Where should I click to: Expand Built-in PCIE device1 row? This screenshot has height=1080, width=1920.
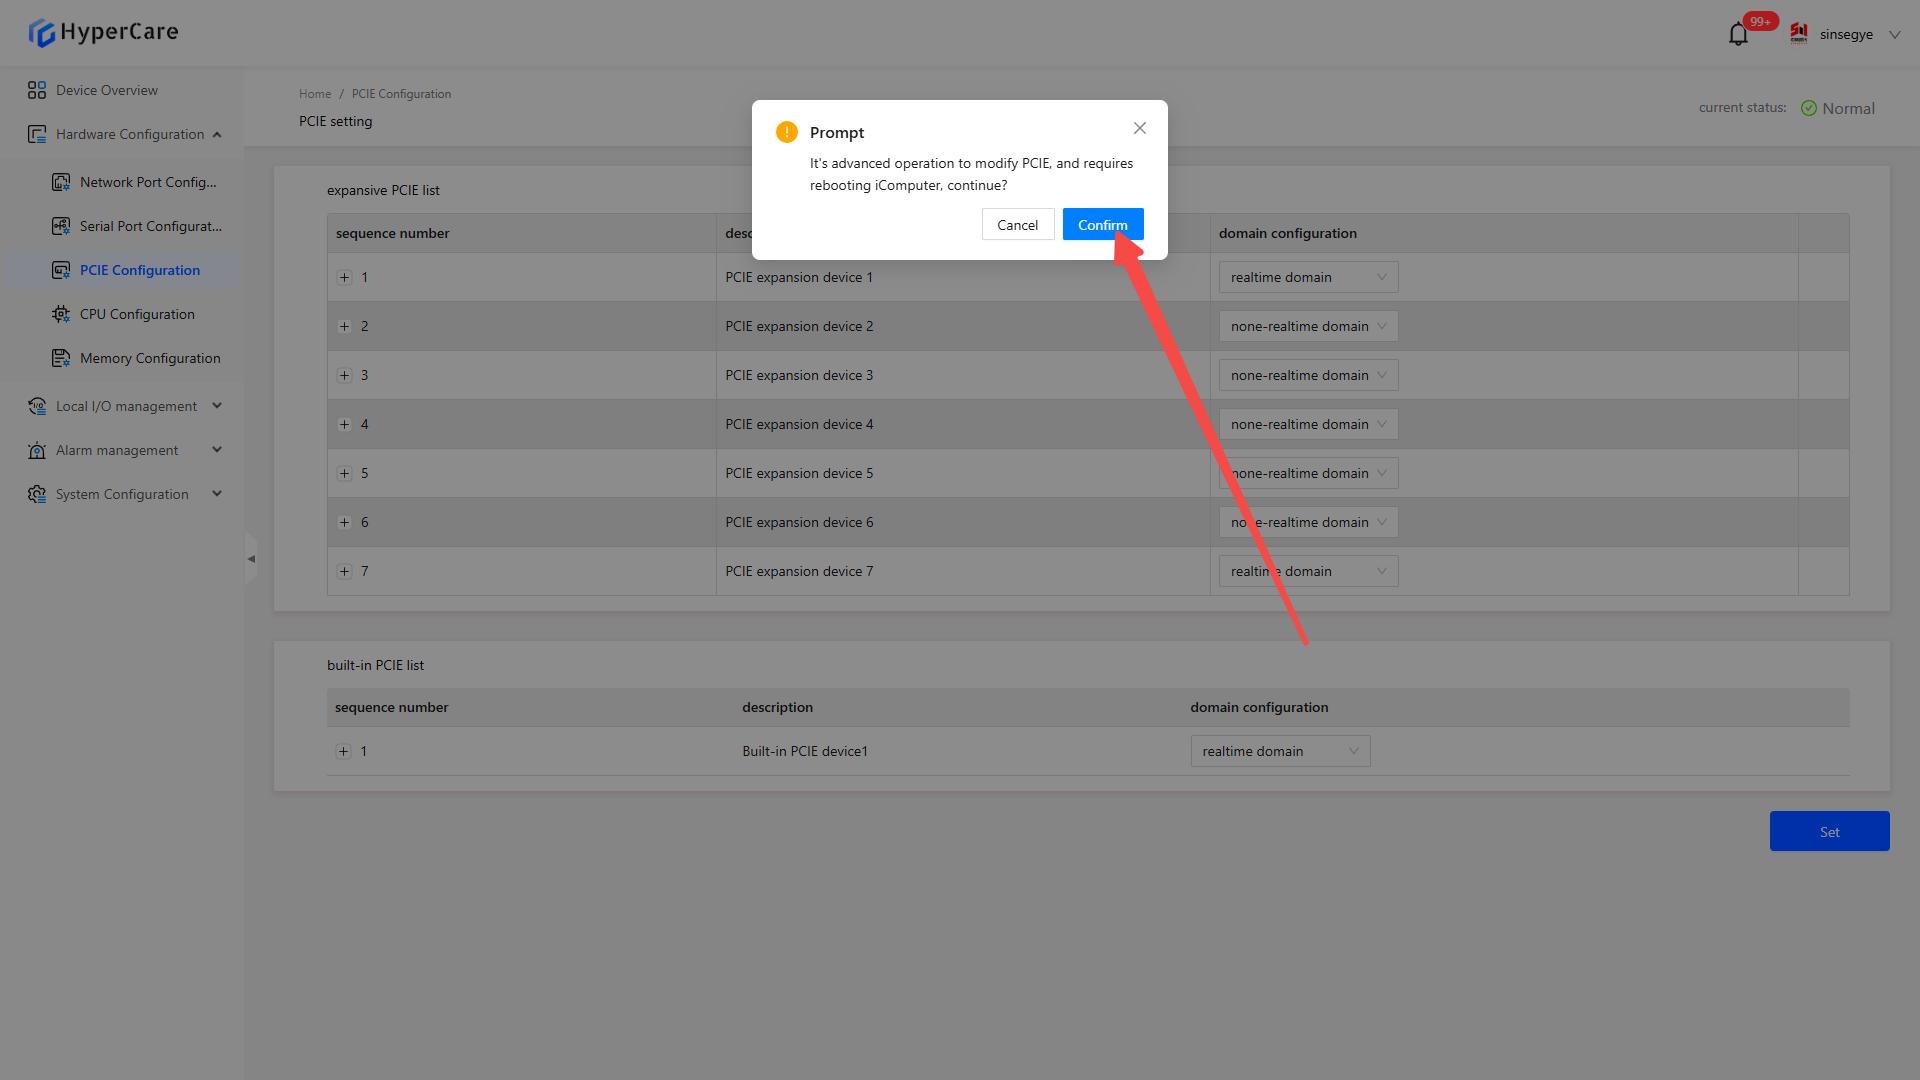pos(343,752)
